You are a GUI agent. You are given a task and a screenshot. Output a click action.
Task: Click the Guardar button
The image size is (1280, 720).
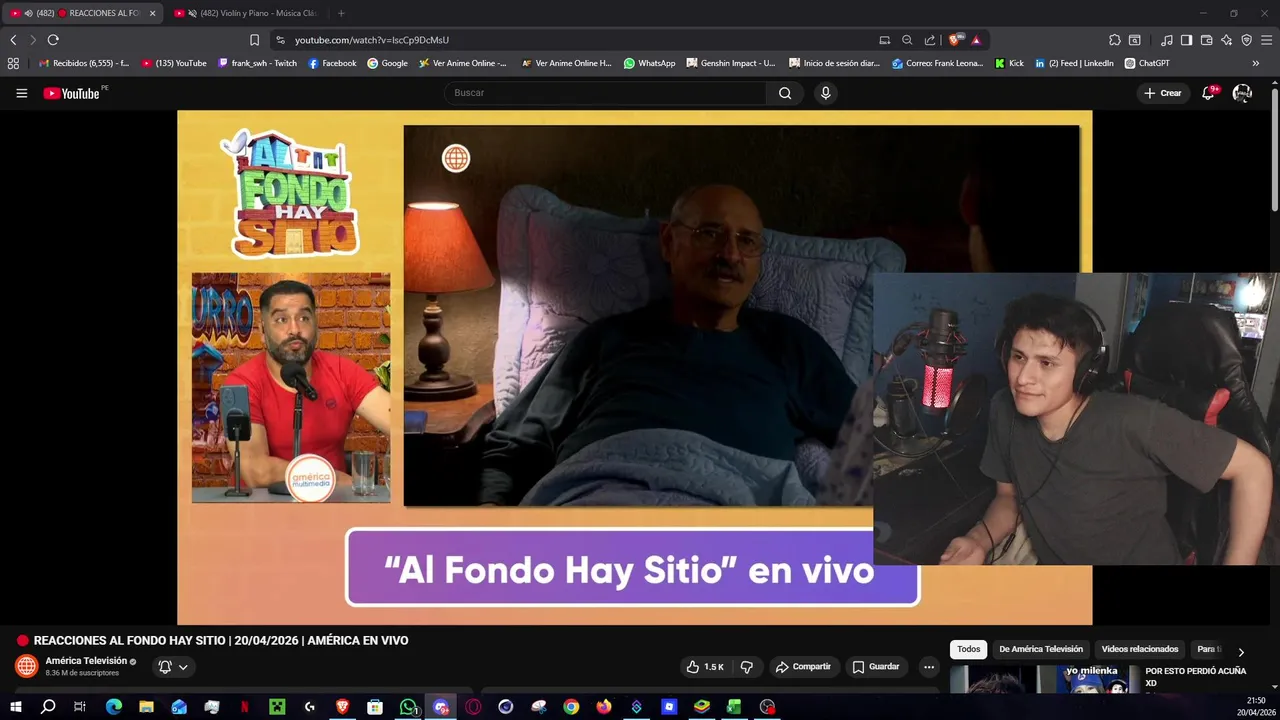[876, 667]
